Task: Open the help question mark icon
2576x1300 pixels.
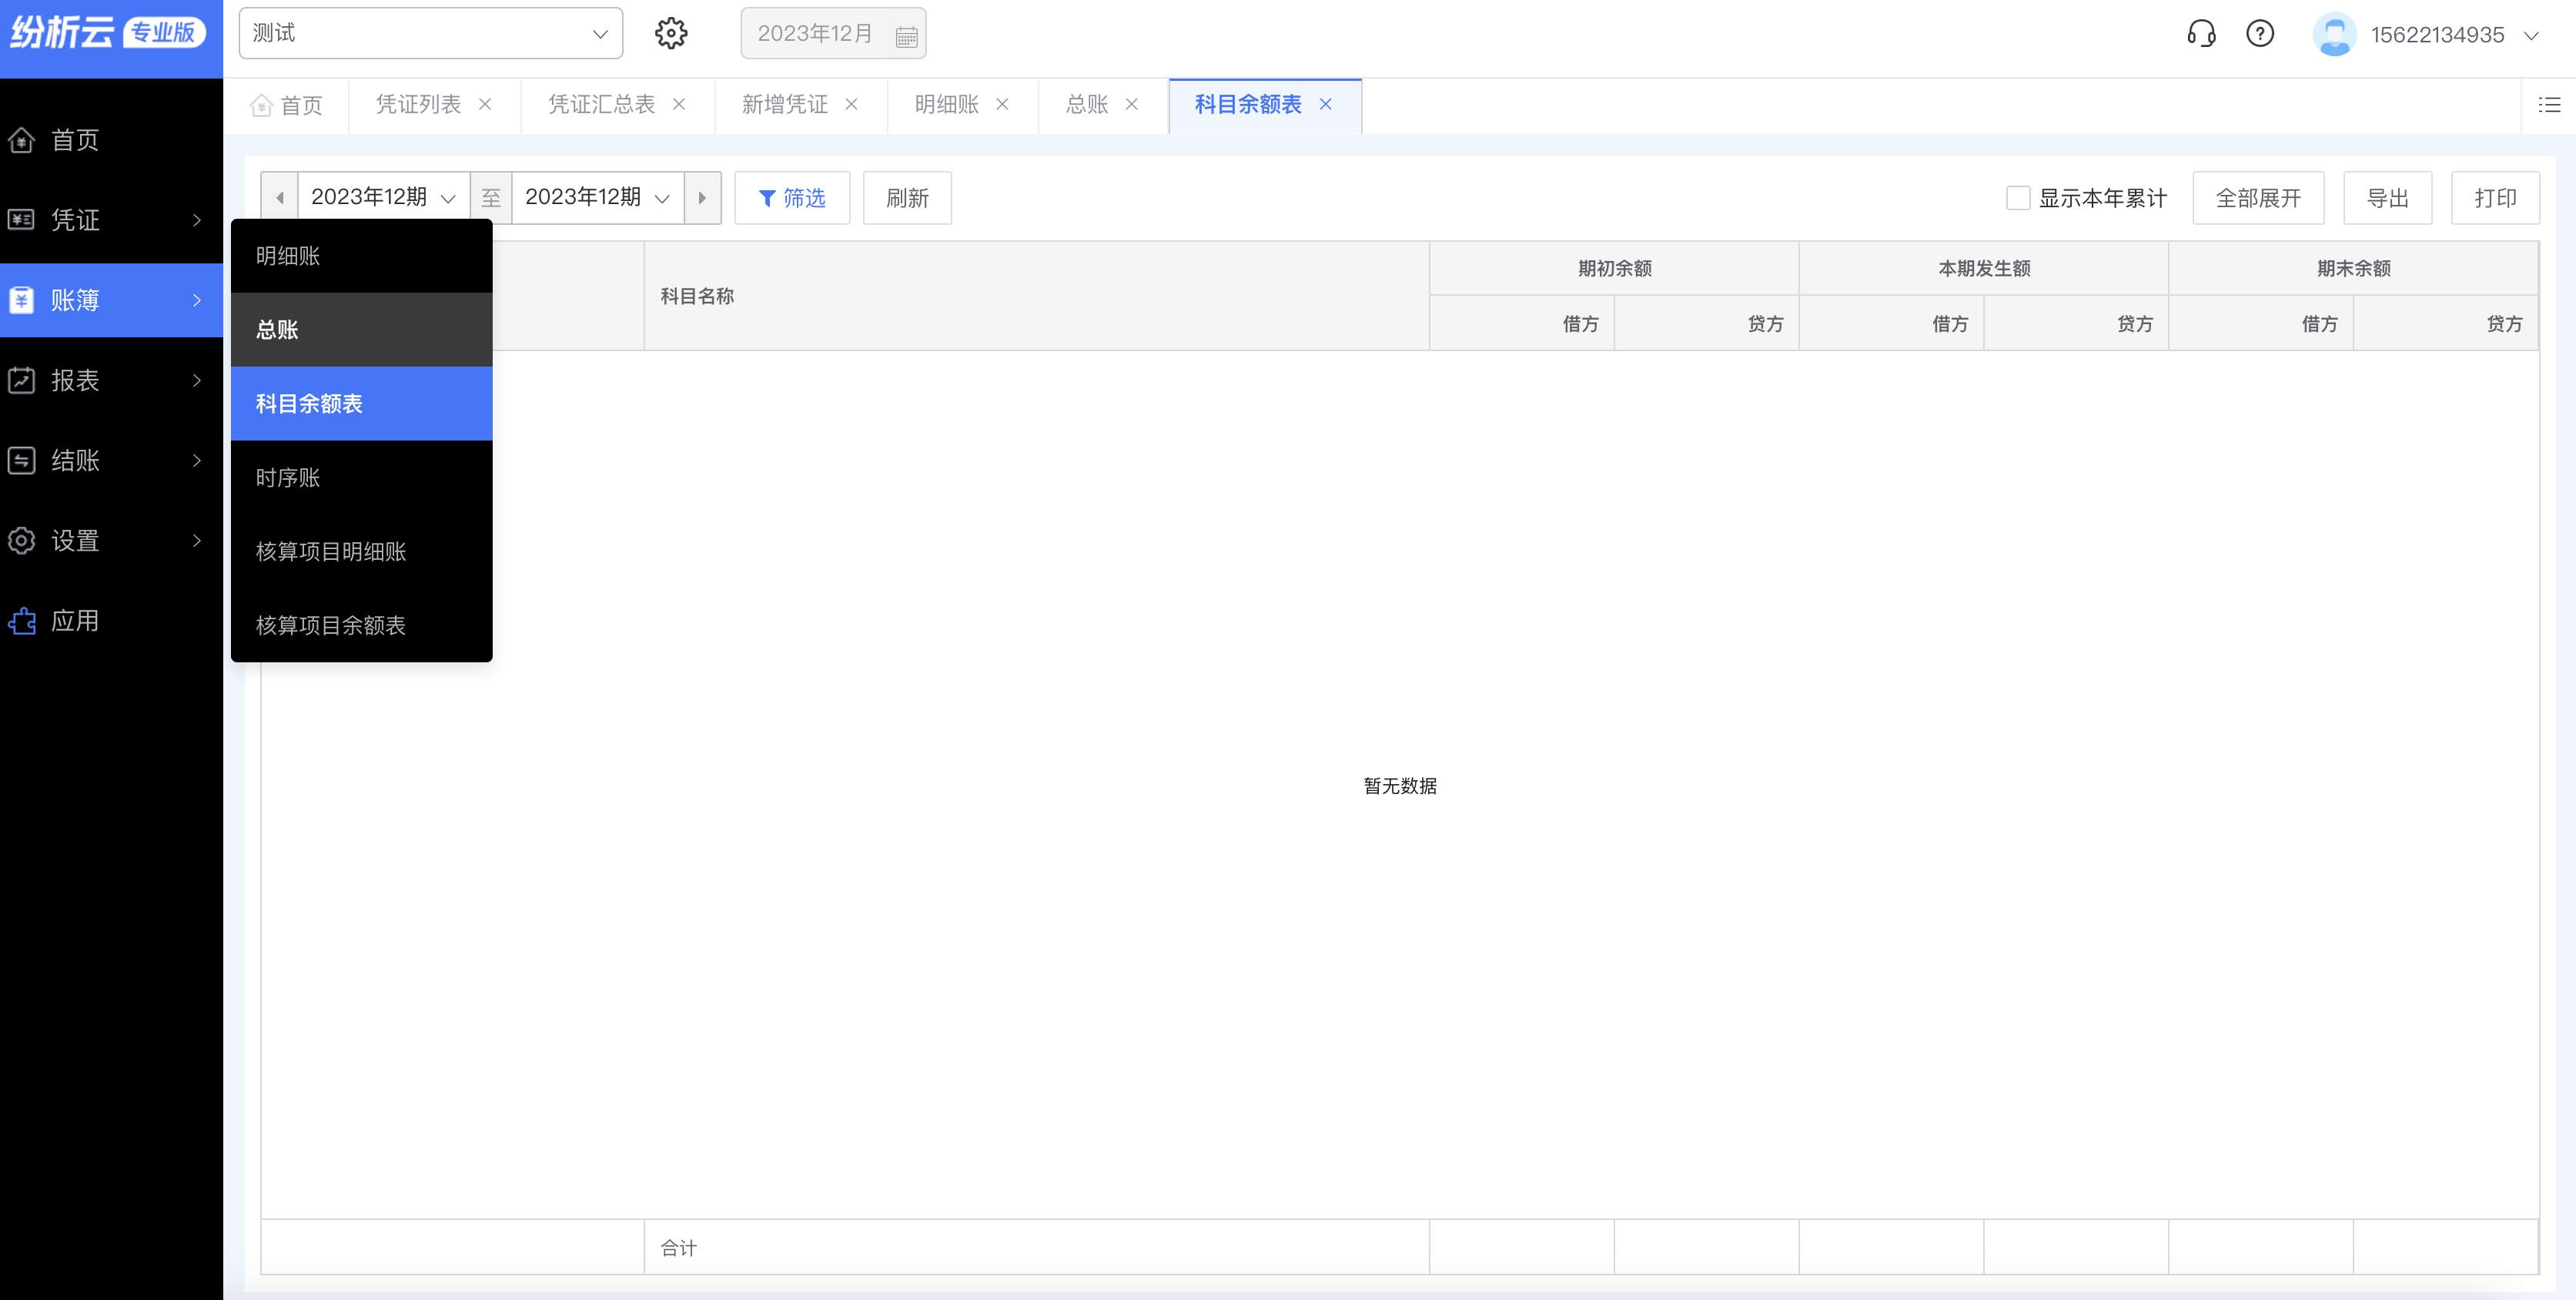Action: (2260, 34)
